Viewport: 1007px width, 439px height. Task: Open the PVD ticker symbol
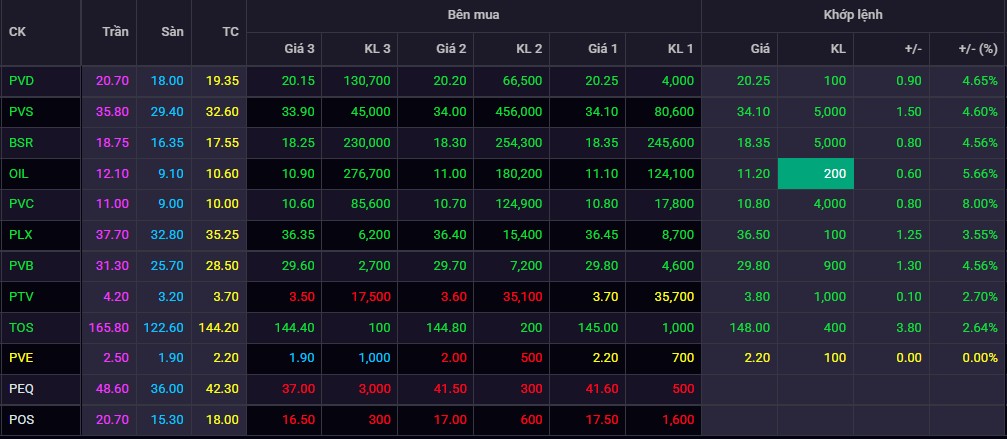[21, 81]
